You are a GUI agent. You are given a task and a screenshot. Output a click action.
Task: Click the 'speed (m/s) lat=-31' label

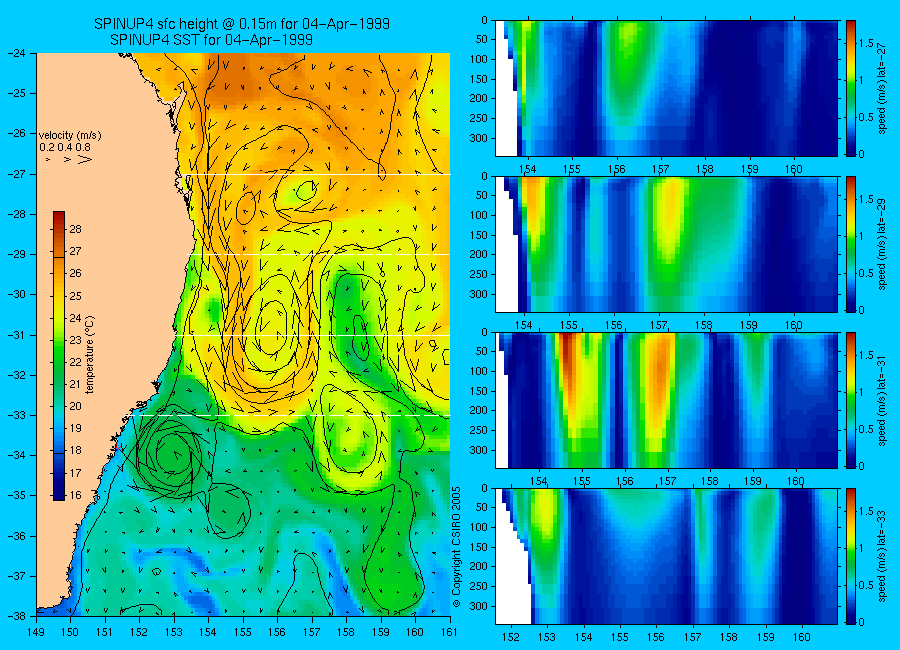tap(882, 400)
